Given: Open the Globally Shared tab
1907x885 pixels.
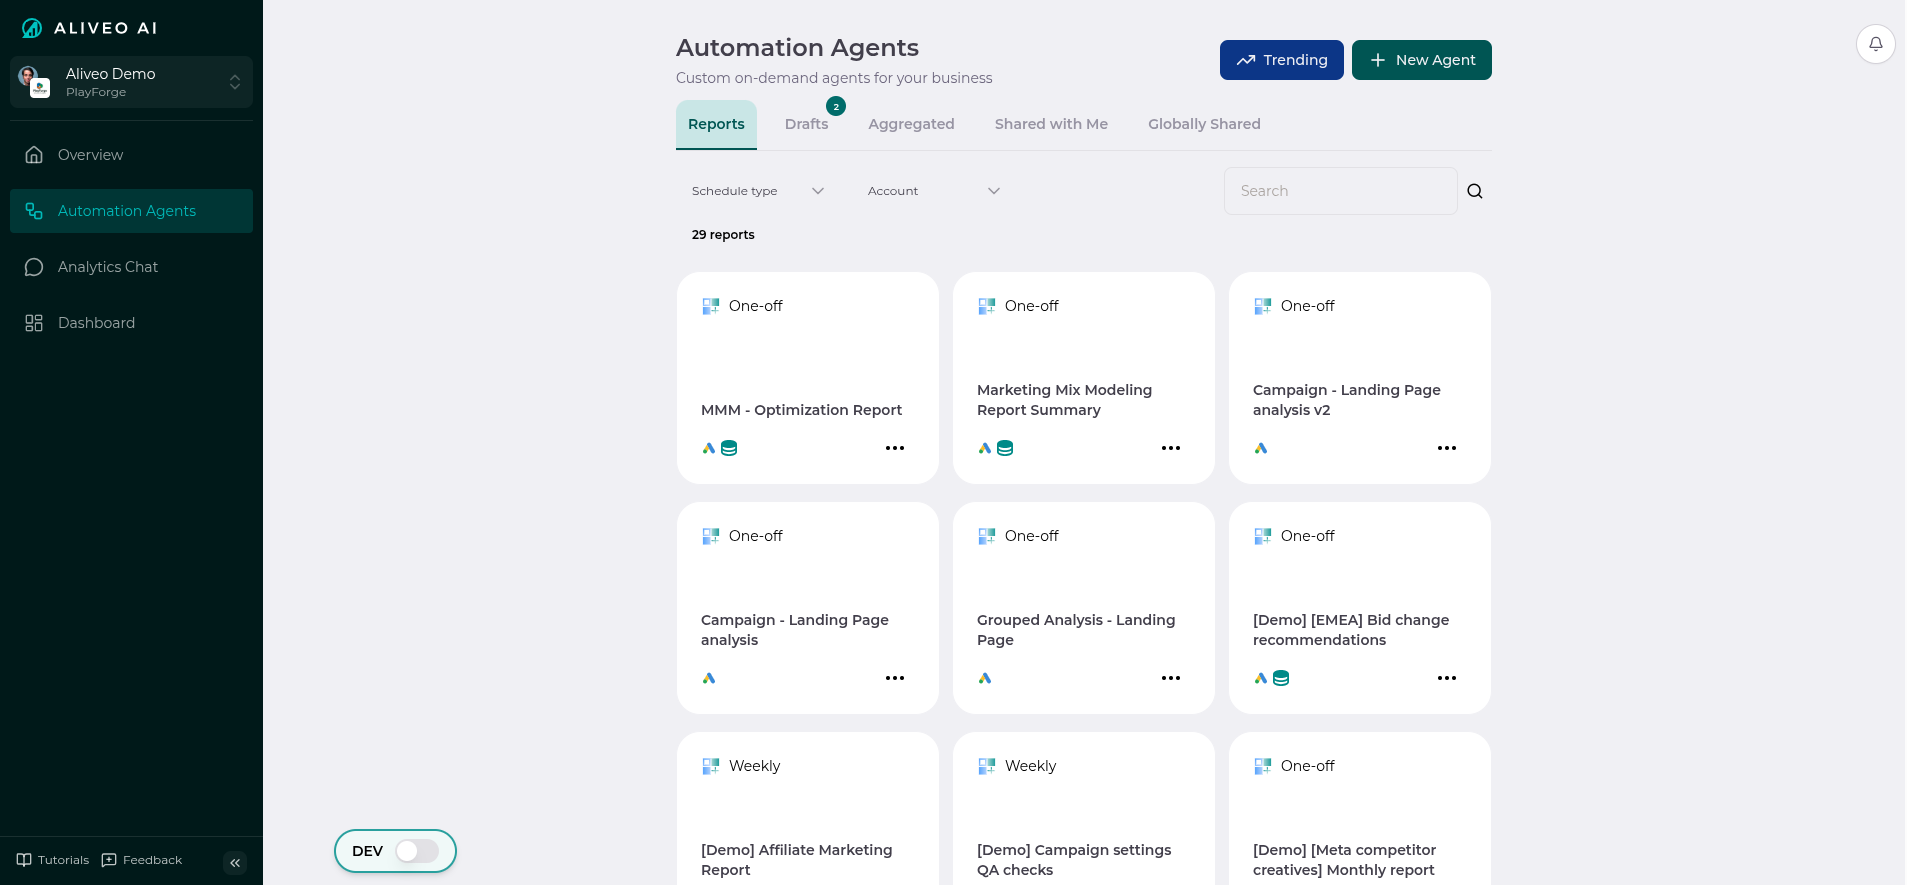Looking at the screenshot, I should tap(1203, 124).
